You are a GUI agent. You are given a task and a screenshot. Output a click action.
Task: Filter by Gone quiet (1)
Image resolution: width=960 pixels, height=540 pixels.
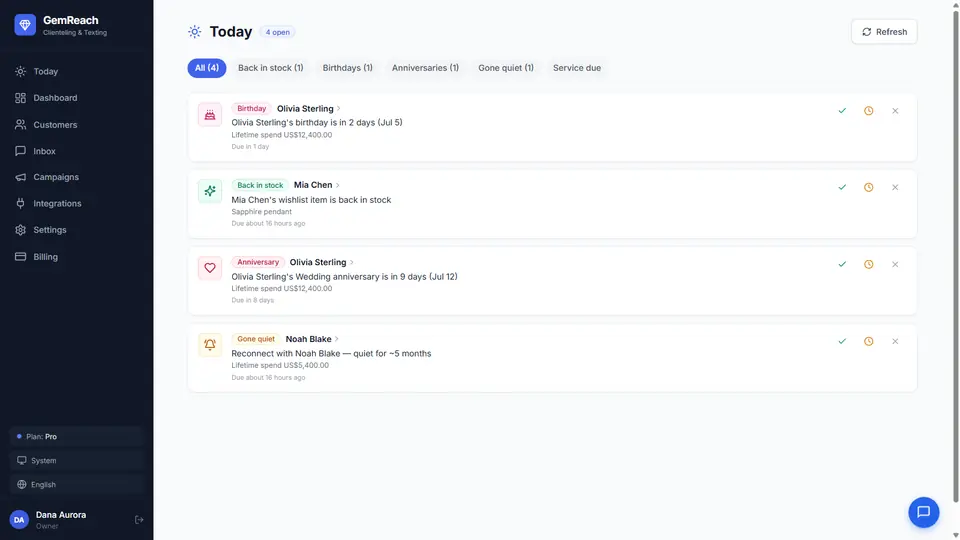click(x=506, y=68)
